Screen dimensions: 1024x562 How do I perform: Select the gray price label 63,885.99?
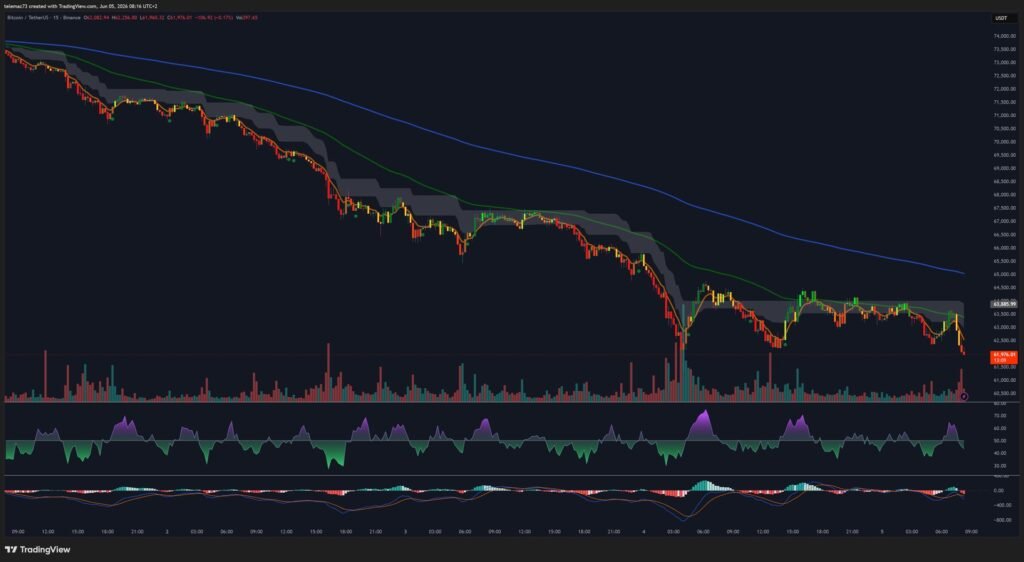1004,304
